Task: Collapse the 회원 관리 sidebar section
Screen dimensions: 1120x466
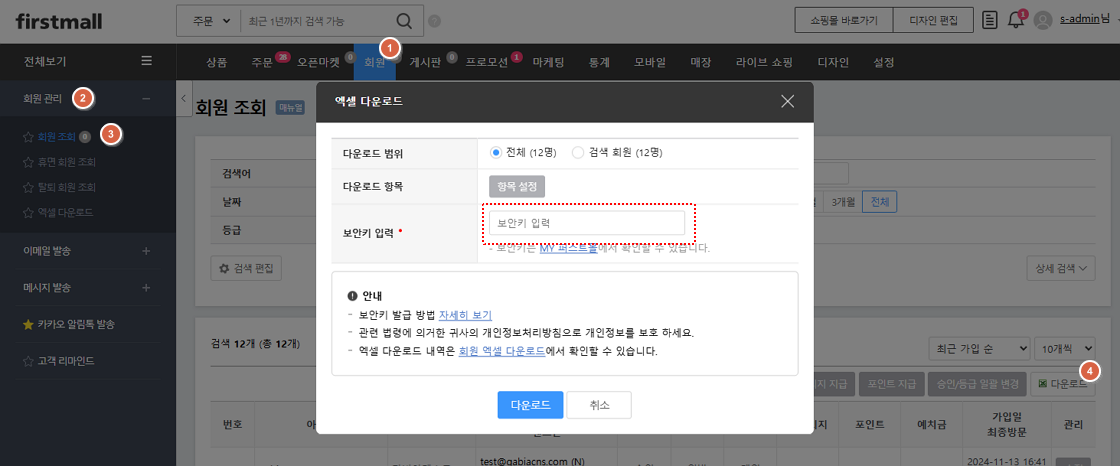Action: tap(146, 99)
